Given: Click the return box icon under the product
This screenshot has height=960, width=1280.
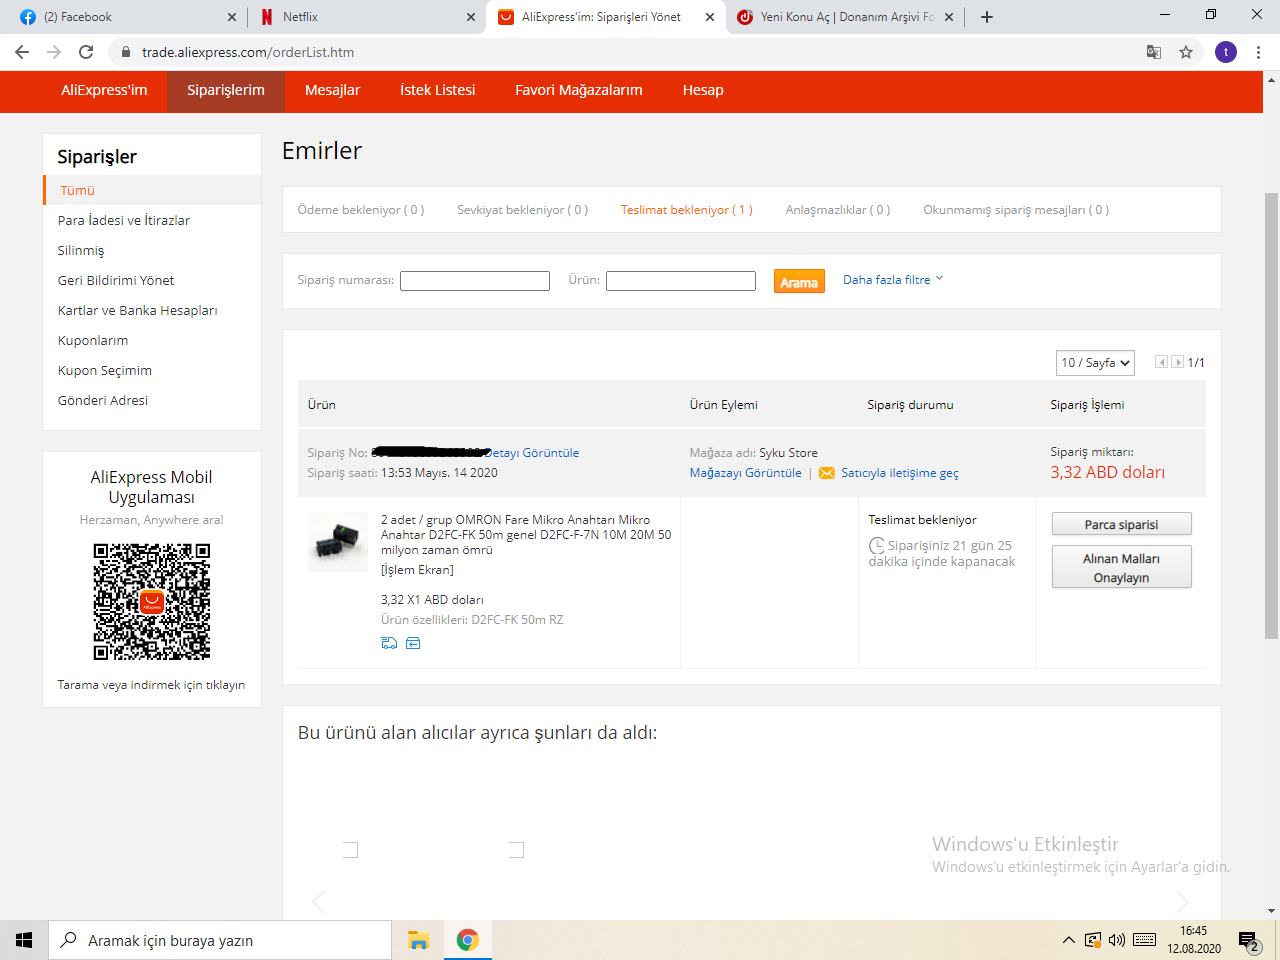Looking at the screenshot, I should 413,643.
